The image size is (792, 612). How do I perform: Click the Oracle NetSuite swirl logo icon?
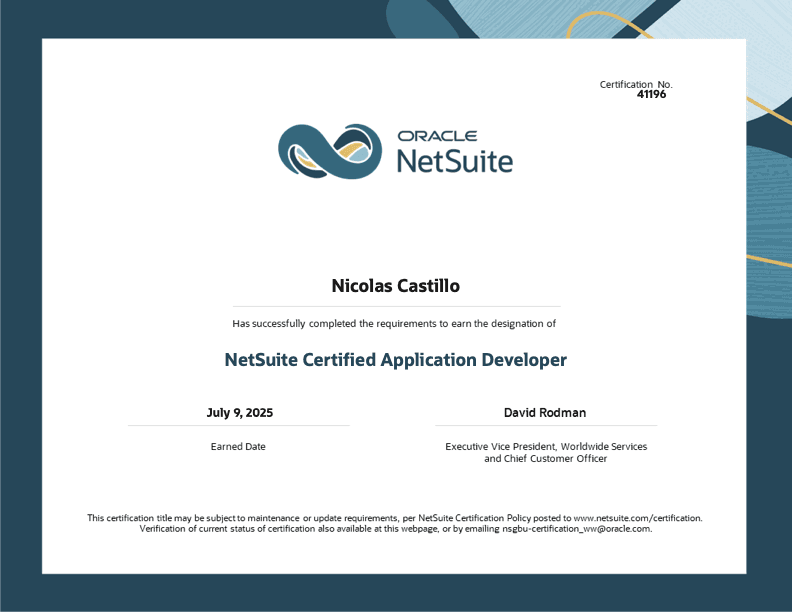tap(330, 151)
